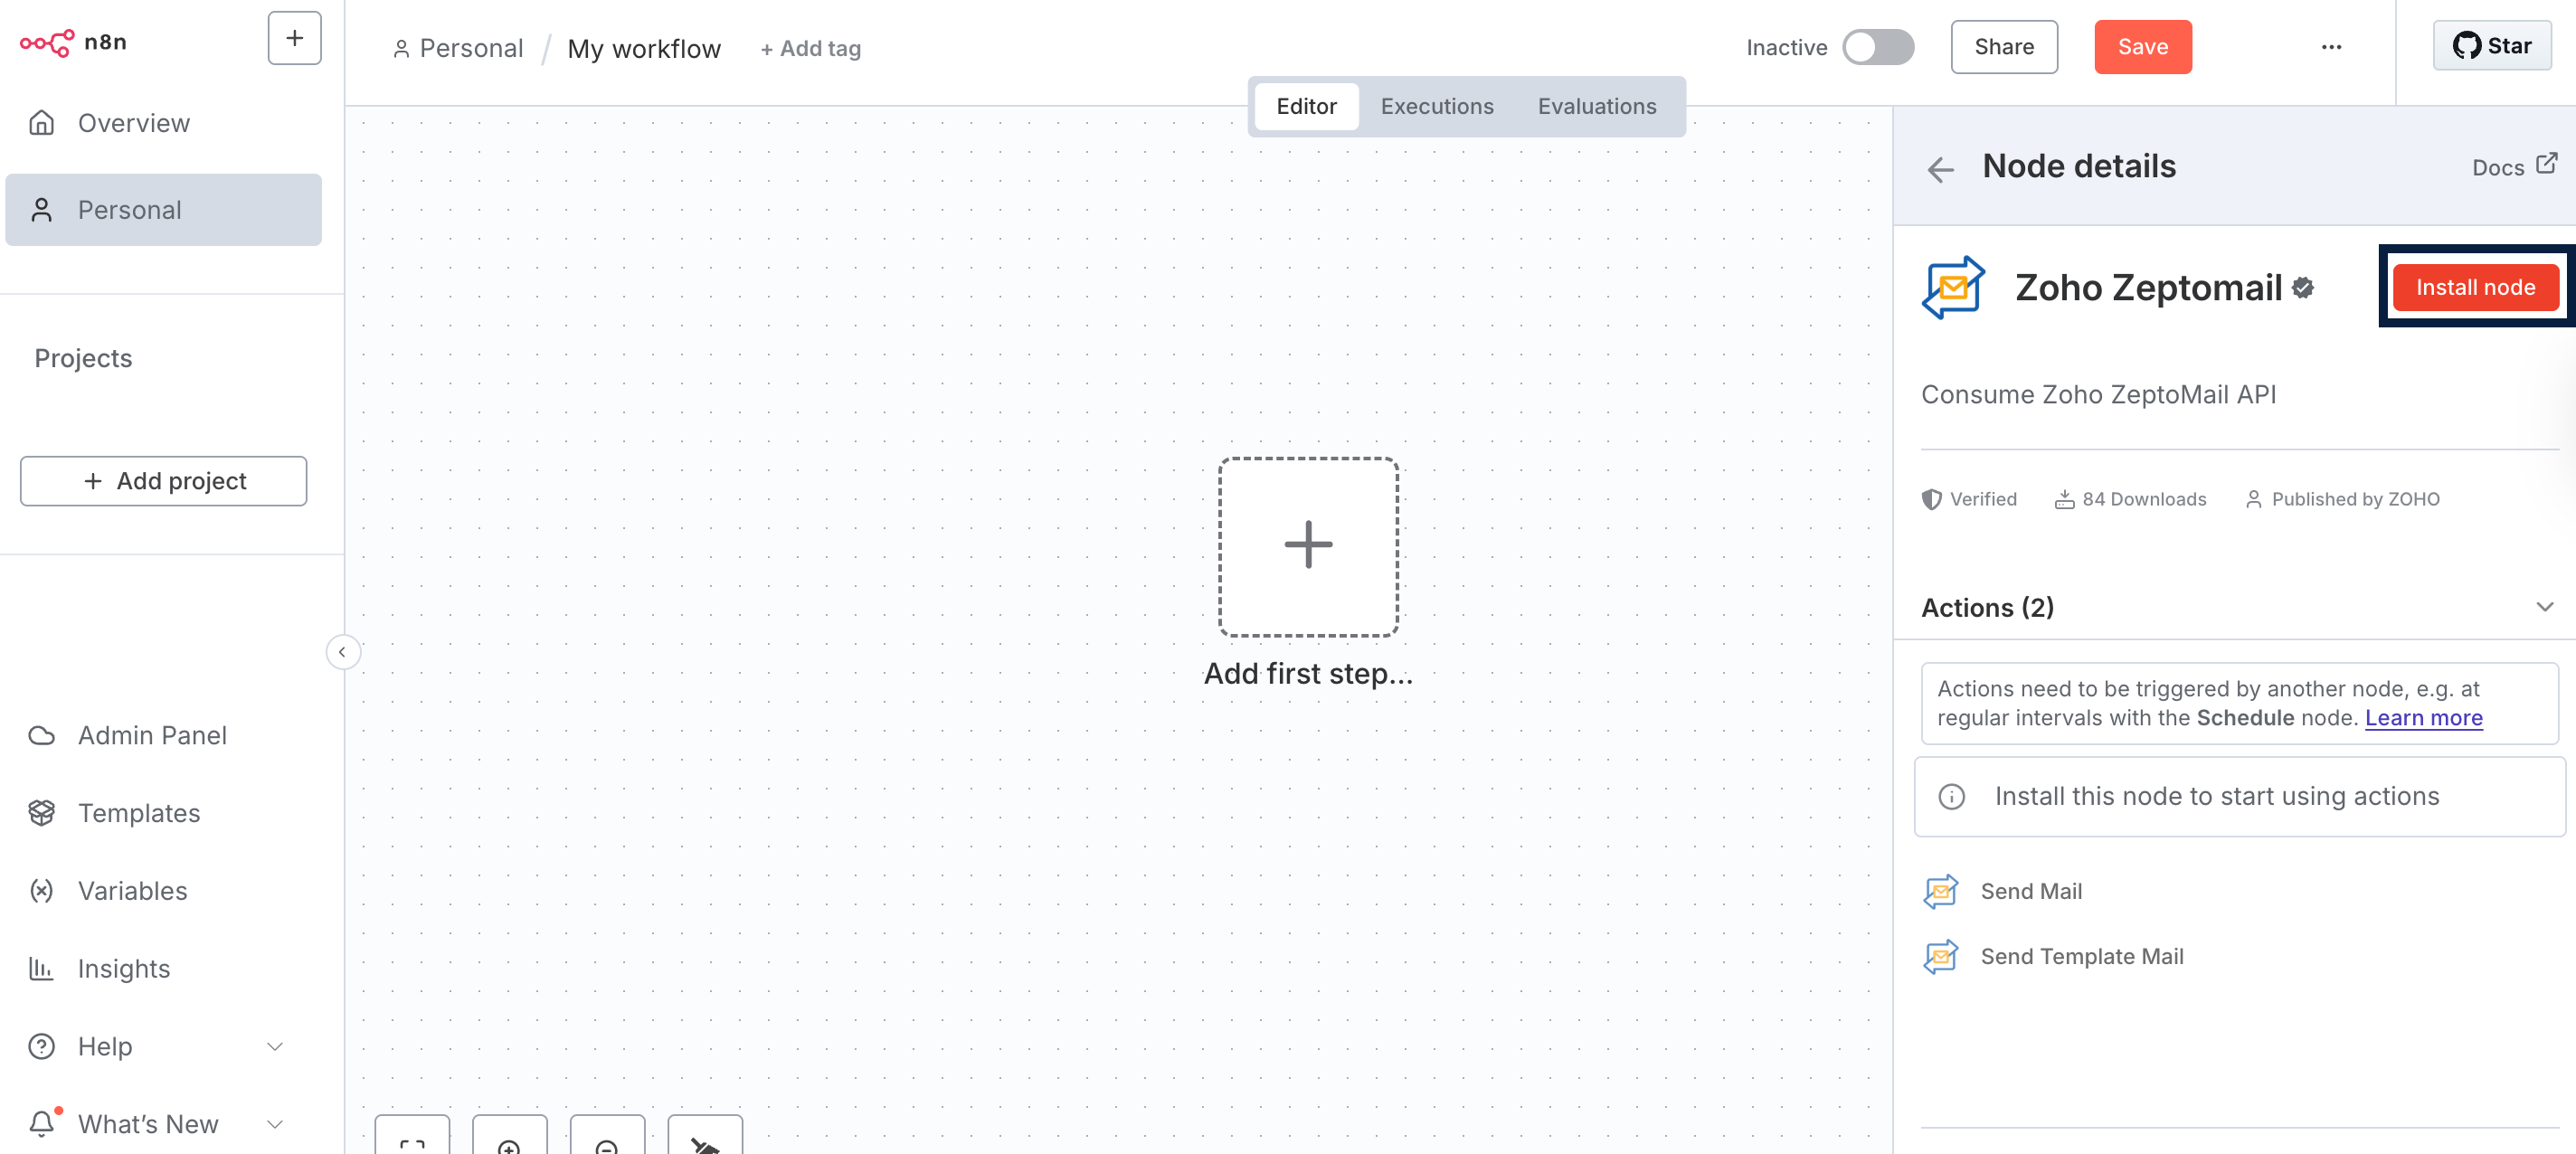
Task: Click the plus icon beside n8n logo
Action: (294, 39)
